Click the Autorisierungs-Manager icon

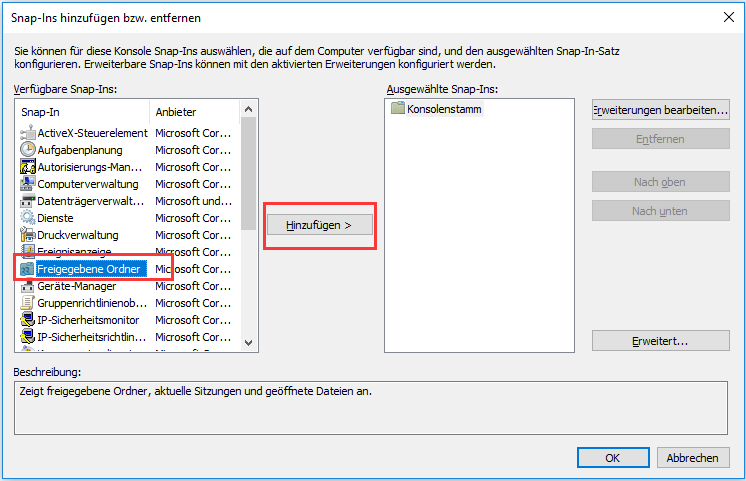(x=28, y=167)
